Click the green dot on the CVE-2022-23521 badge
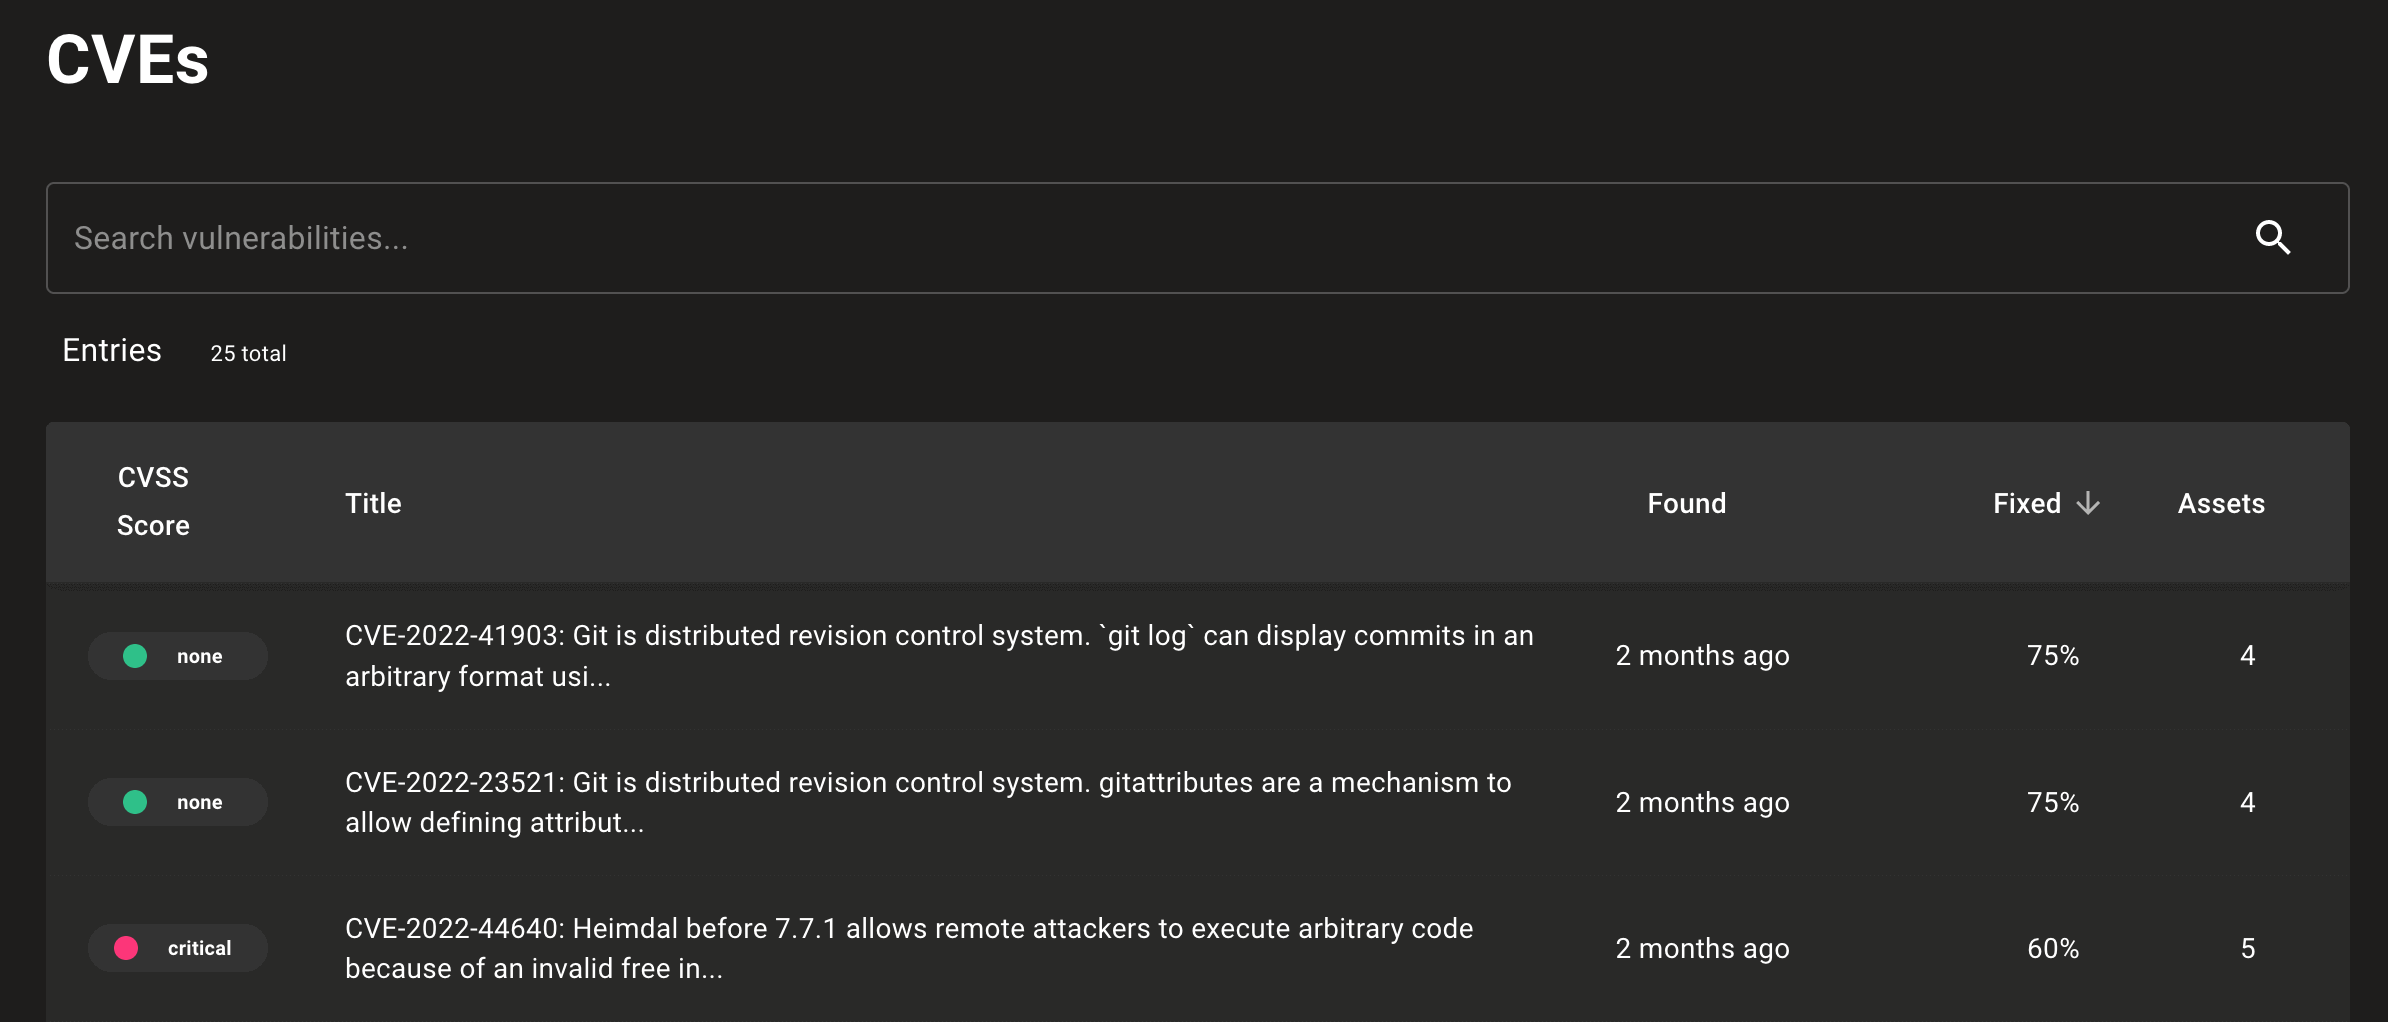This screenshot has width=2388, height=1022. tap(136, 801)
